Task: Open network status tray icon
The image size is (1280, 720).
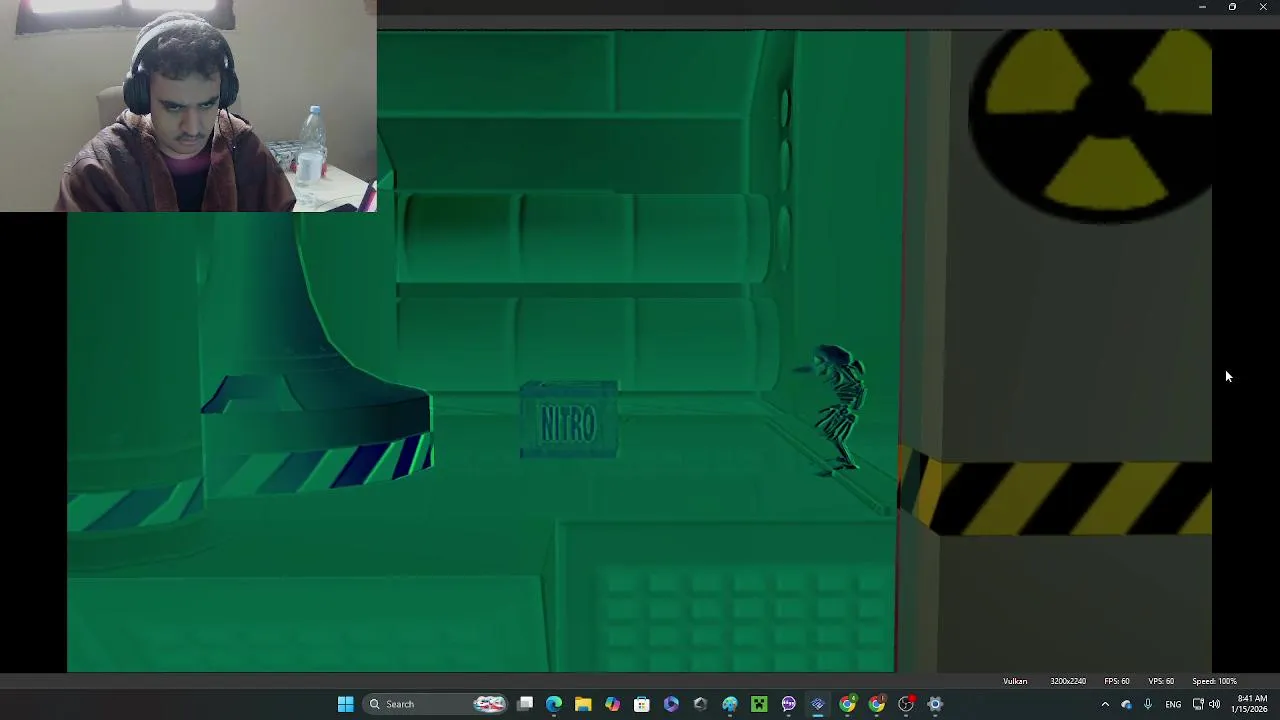Action: click(x=1198, y=704)
